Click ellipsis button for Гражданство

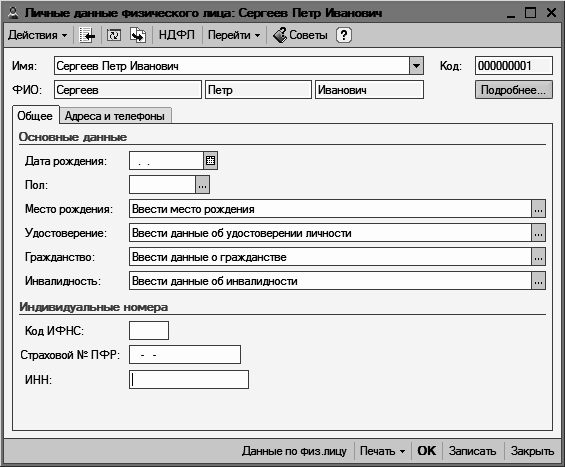pos(538,257)
